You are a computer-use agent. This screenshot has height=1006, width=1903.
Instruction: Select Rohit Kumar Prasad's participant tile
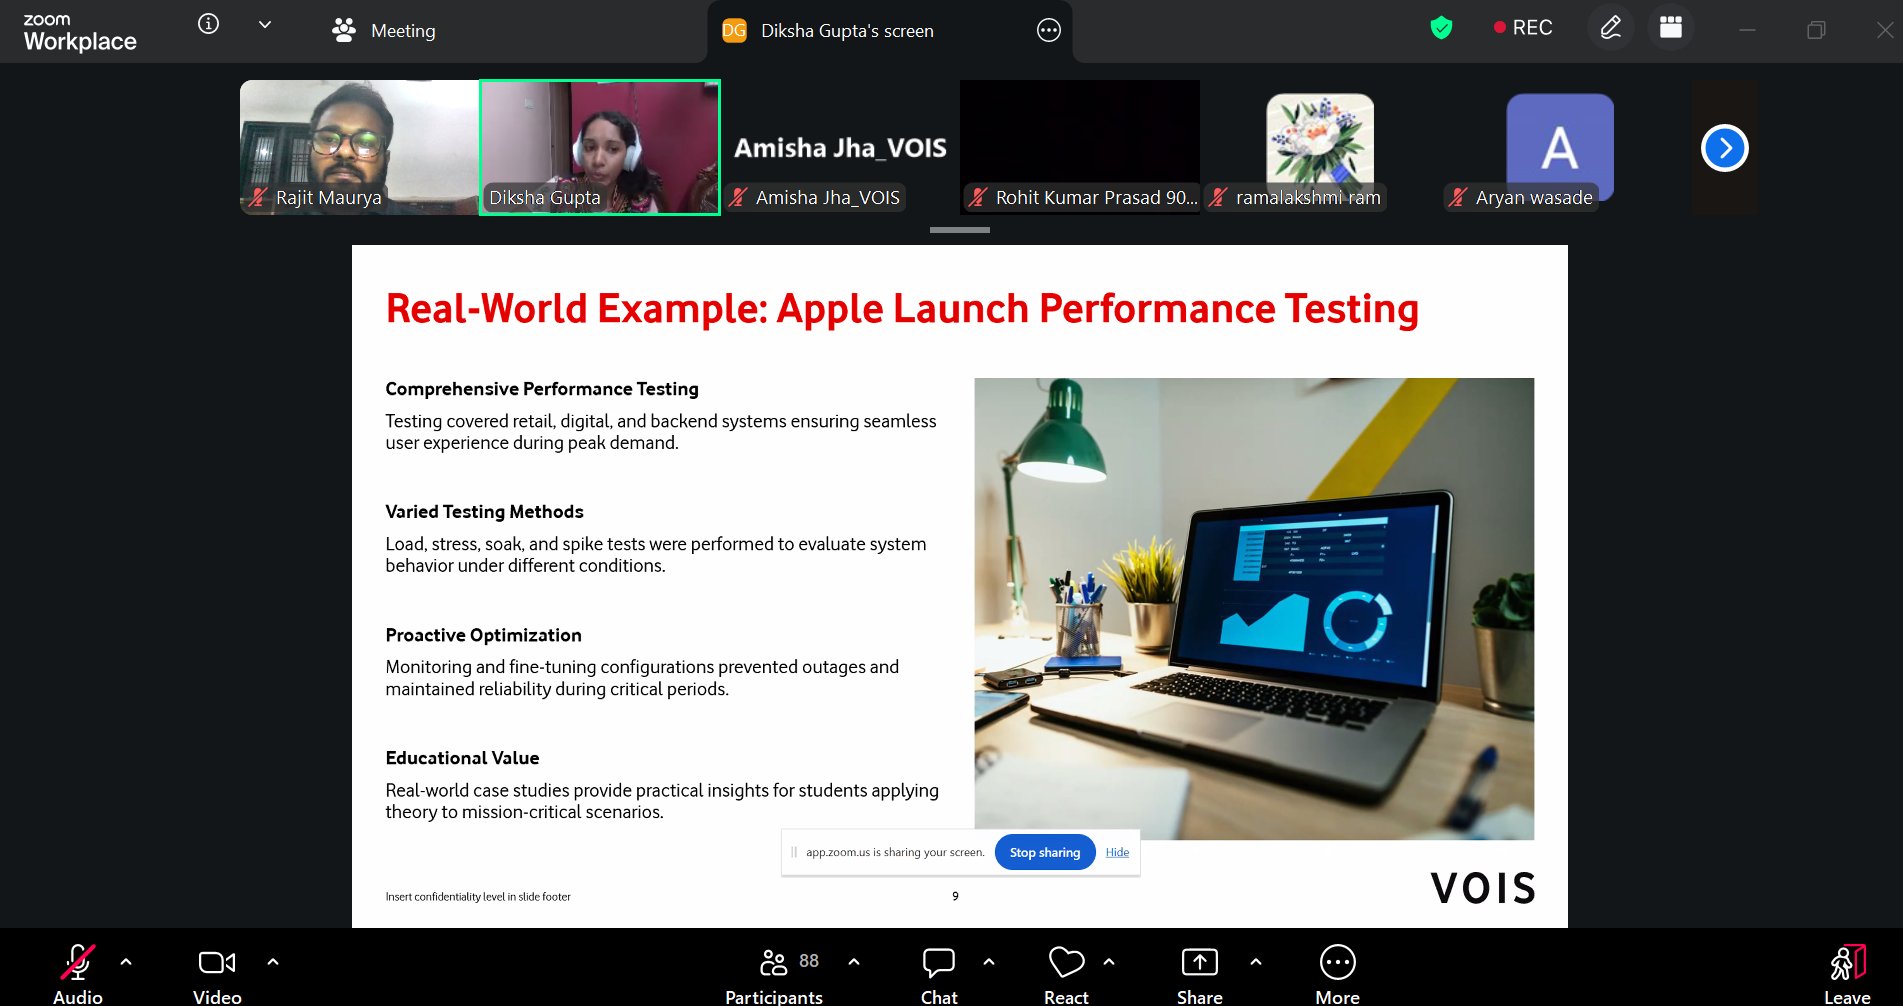click(x=1080, y=147)
